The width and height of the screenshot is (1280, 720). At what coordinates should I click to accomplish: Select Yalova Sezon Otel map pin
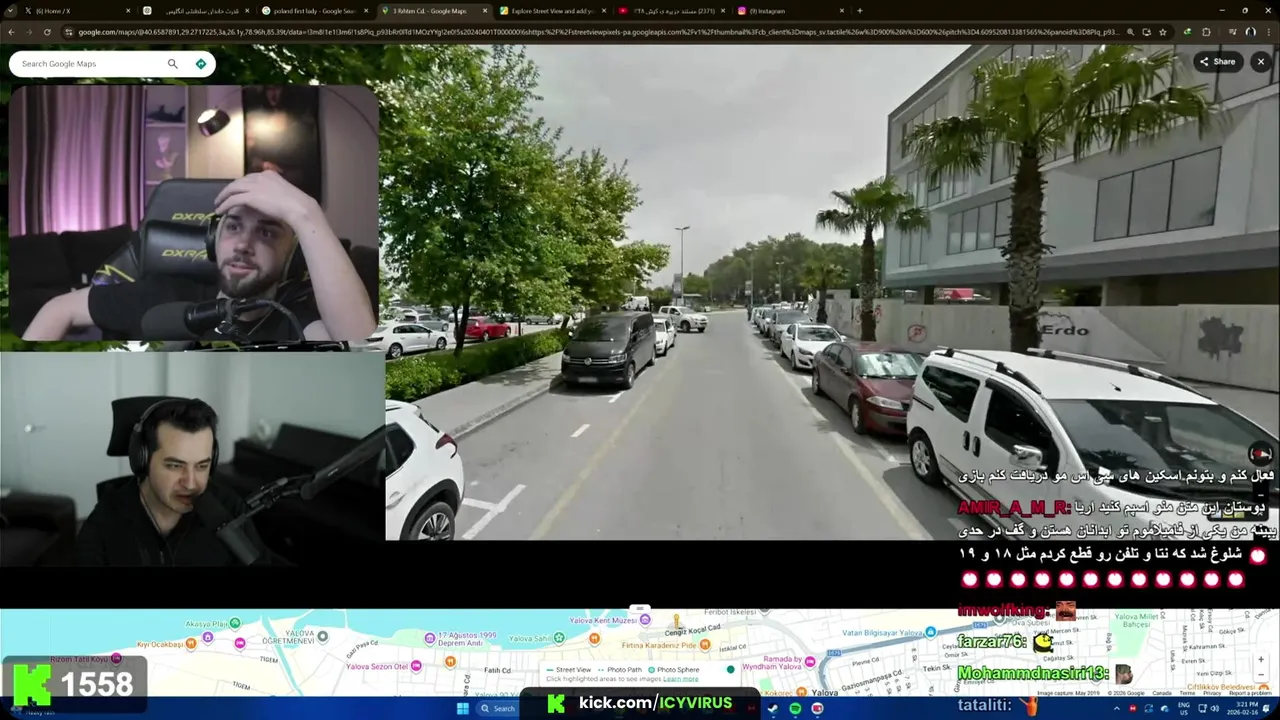416,666
